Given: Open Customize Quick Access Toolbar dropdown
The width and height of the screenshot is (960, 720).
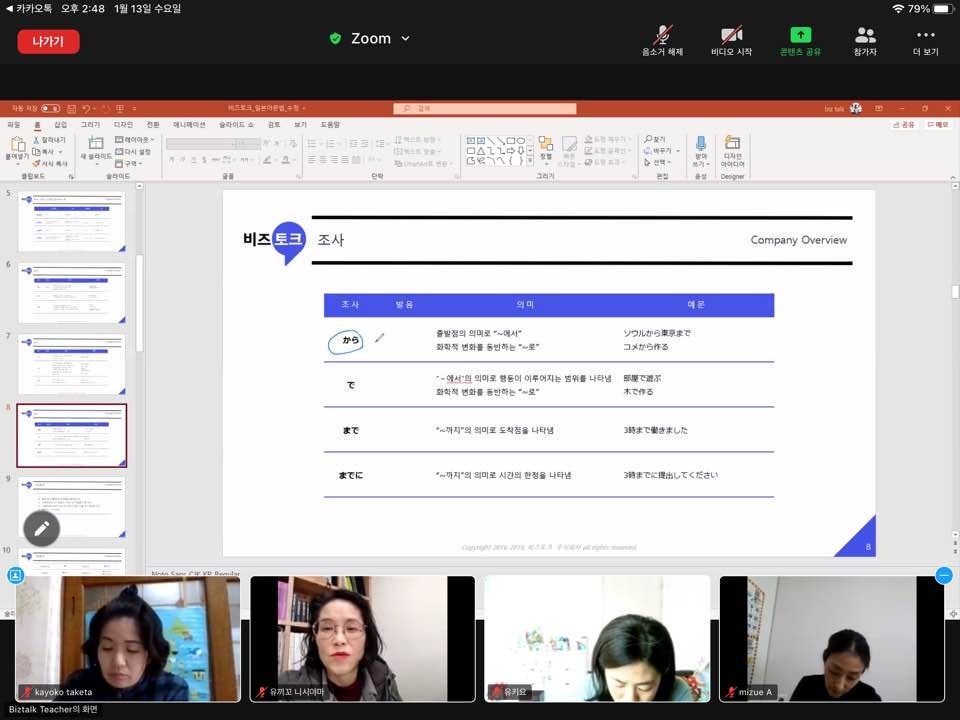Looking at the screenshot, I should 134,109.
